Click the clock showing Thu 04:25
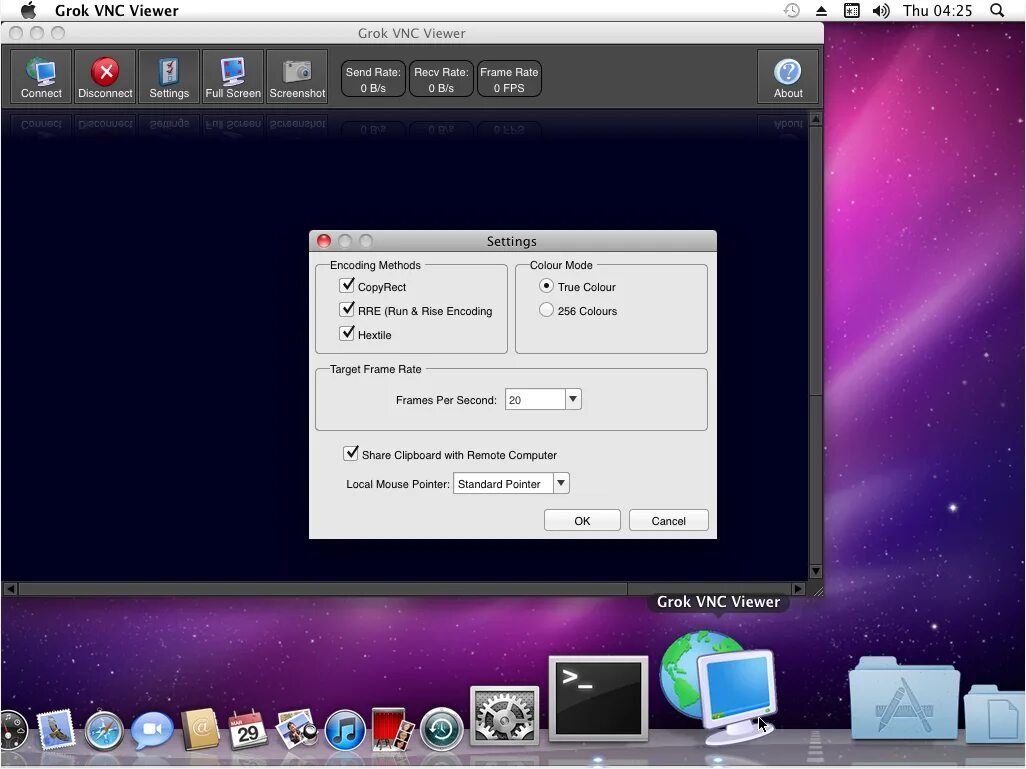Viewport: 1026px width, 769px height. pyautogui.click(x=938, y=10)
